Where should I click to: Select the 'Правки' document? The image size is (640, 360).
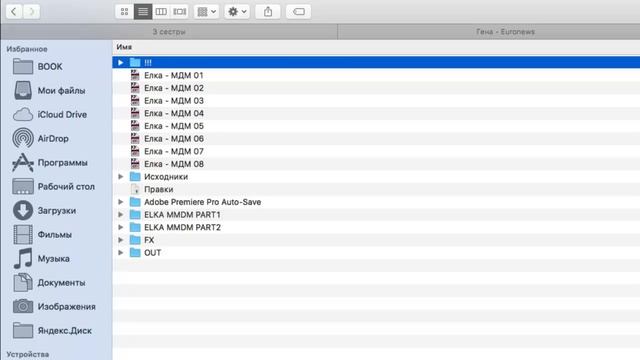point(159,189)
